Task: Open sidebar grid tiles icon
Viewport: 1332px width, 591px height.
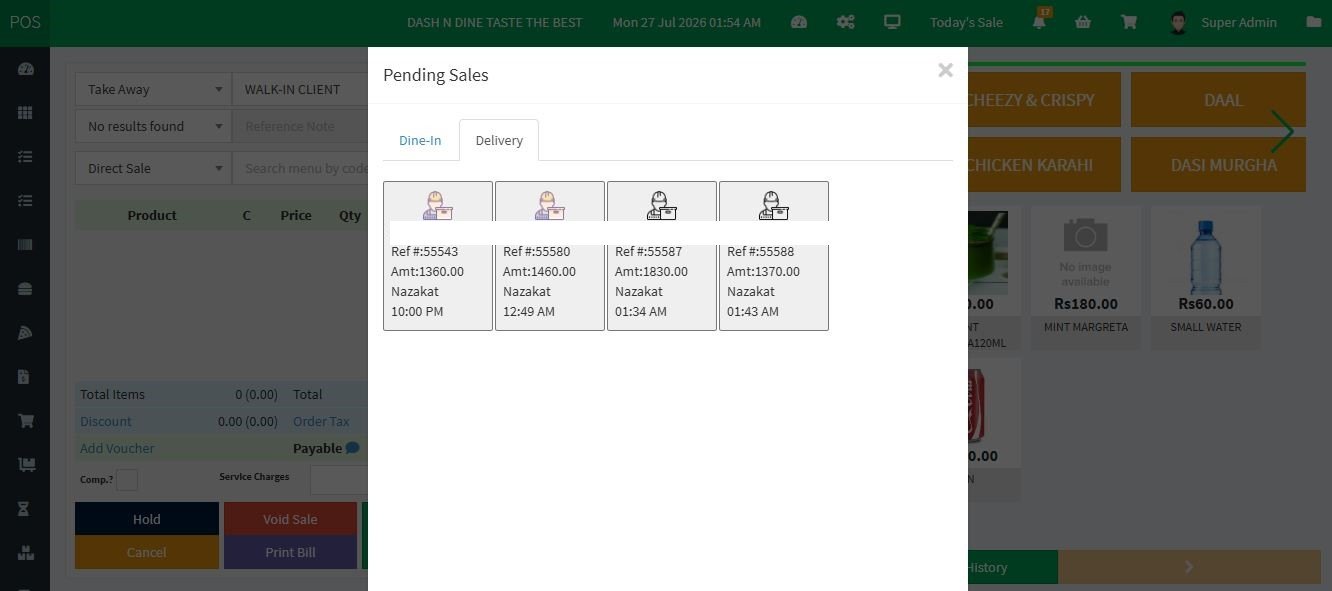Action: coord(26,113)
